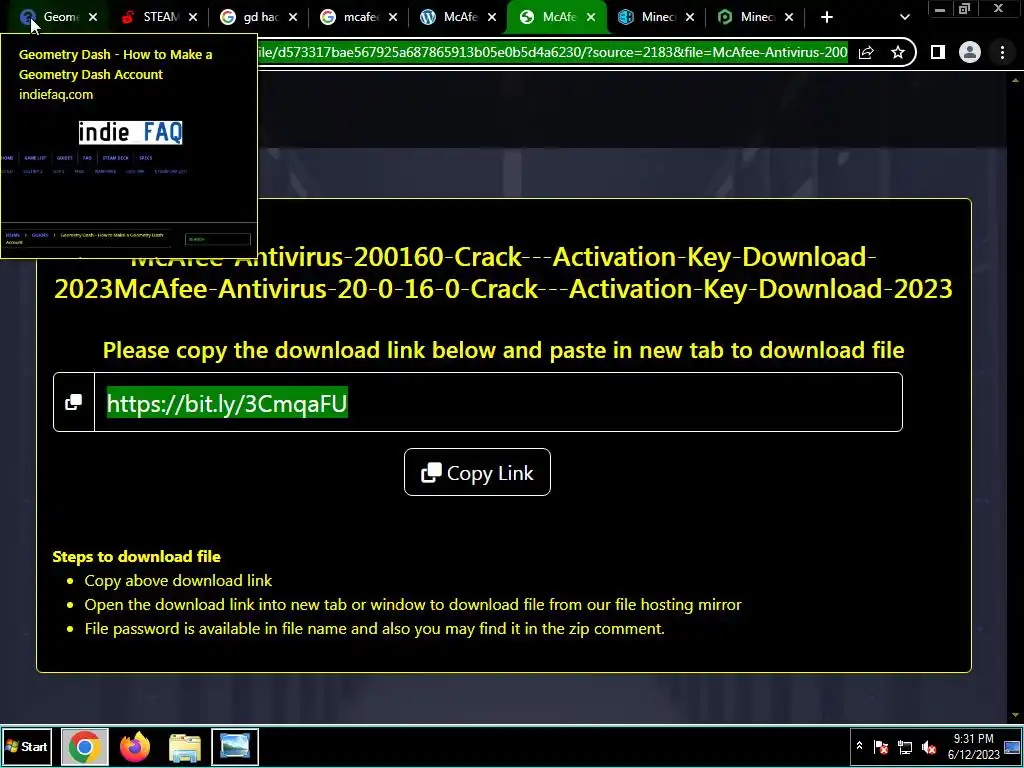
Task: Click the page's vertical scrollbar up arrow
Action: pyautogui.click(x=1016, y=80)
